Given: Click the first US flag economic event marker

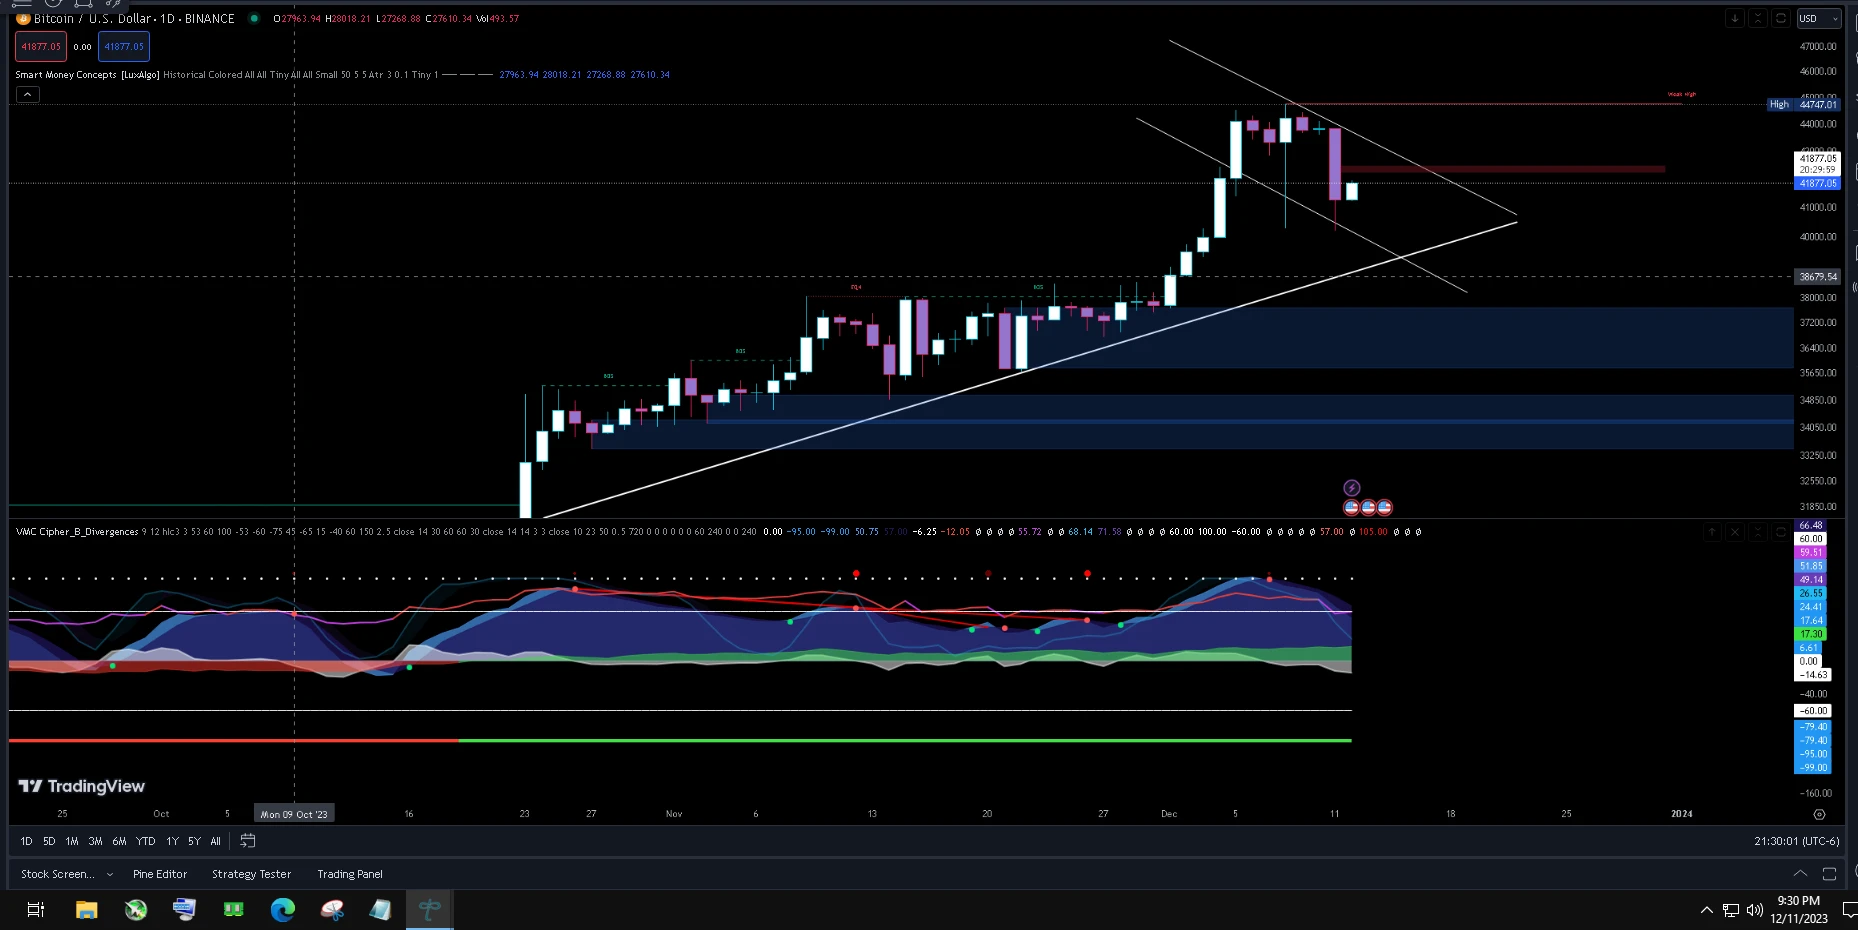Looking at the screenshot, I should (x=1351, y=507).
